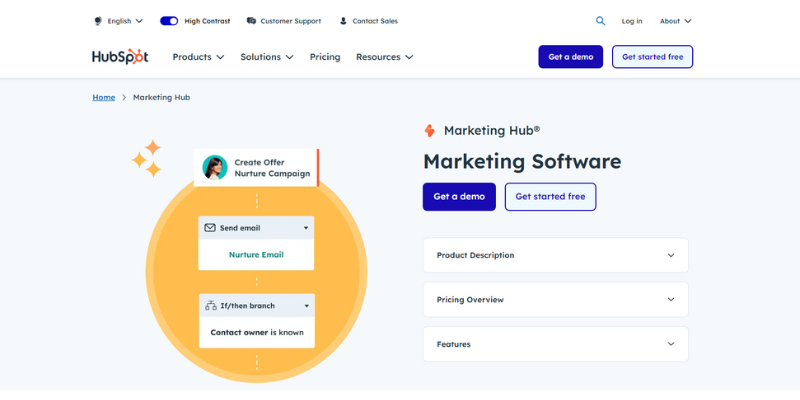Open the Send email card dropdown arrow
800x400 pixels.
click(x=306, y=228)
